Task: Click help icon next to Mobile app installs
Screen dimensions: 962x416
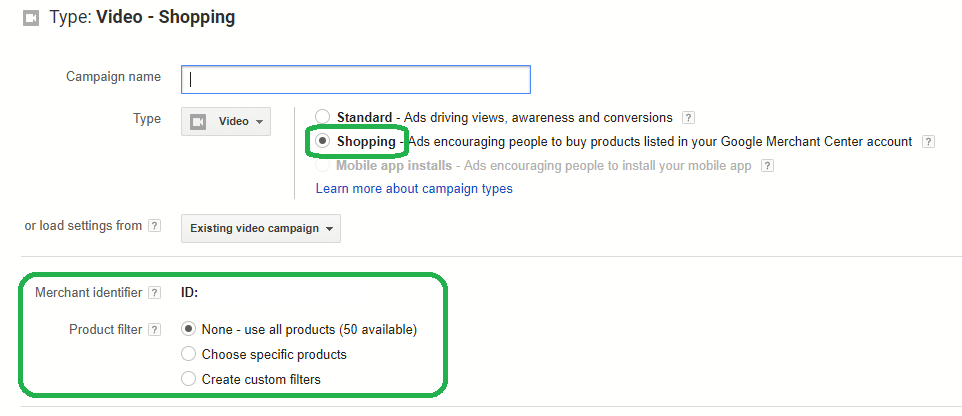Action: click(767, 166)
